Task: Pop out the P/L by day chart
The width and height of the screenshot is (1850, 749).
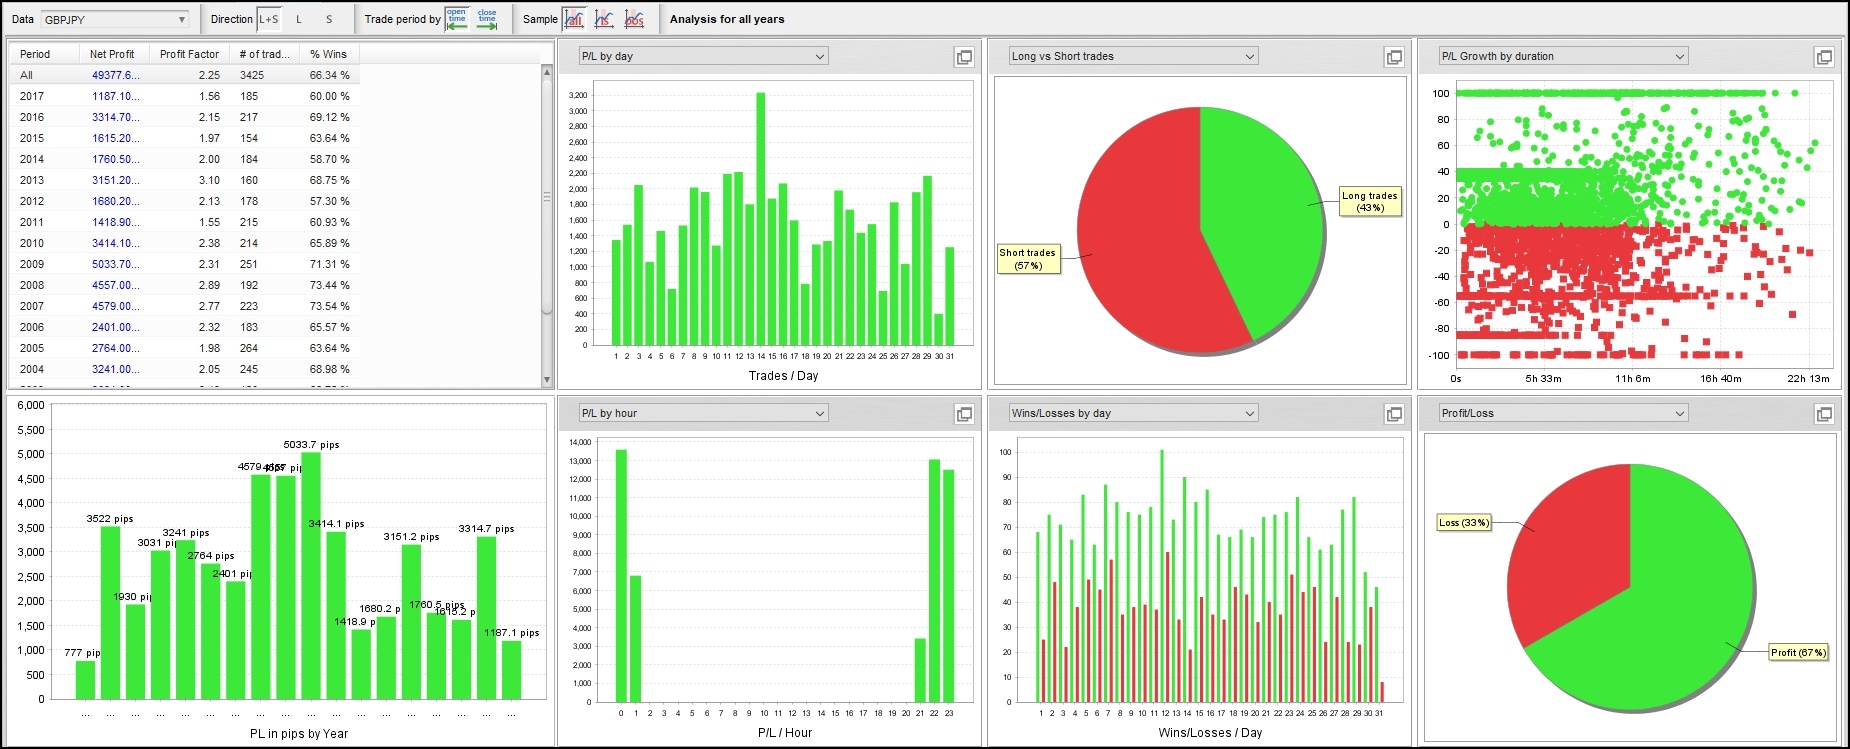Action: point(964,57)
